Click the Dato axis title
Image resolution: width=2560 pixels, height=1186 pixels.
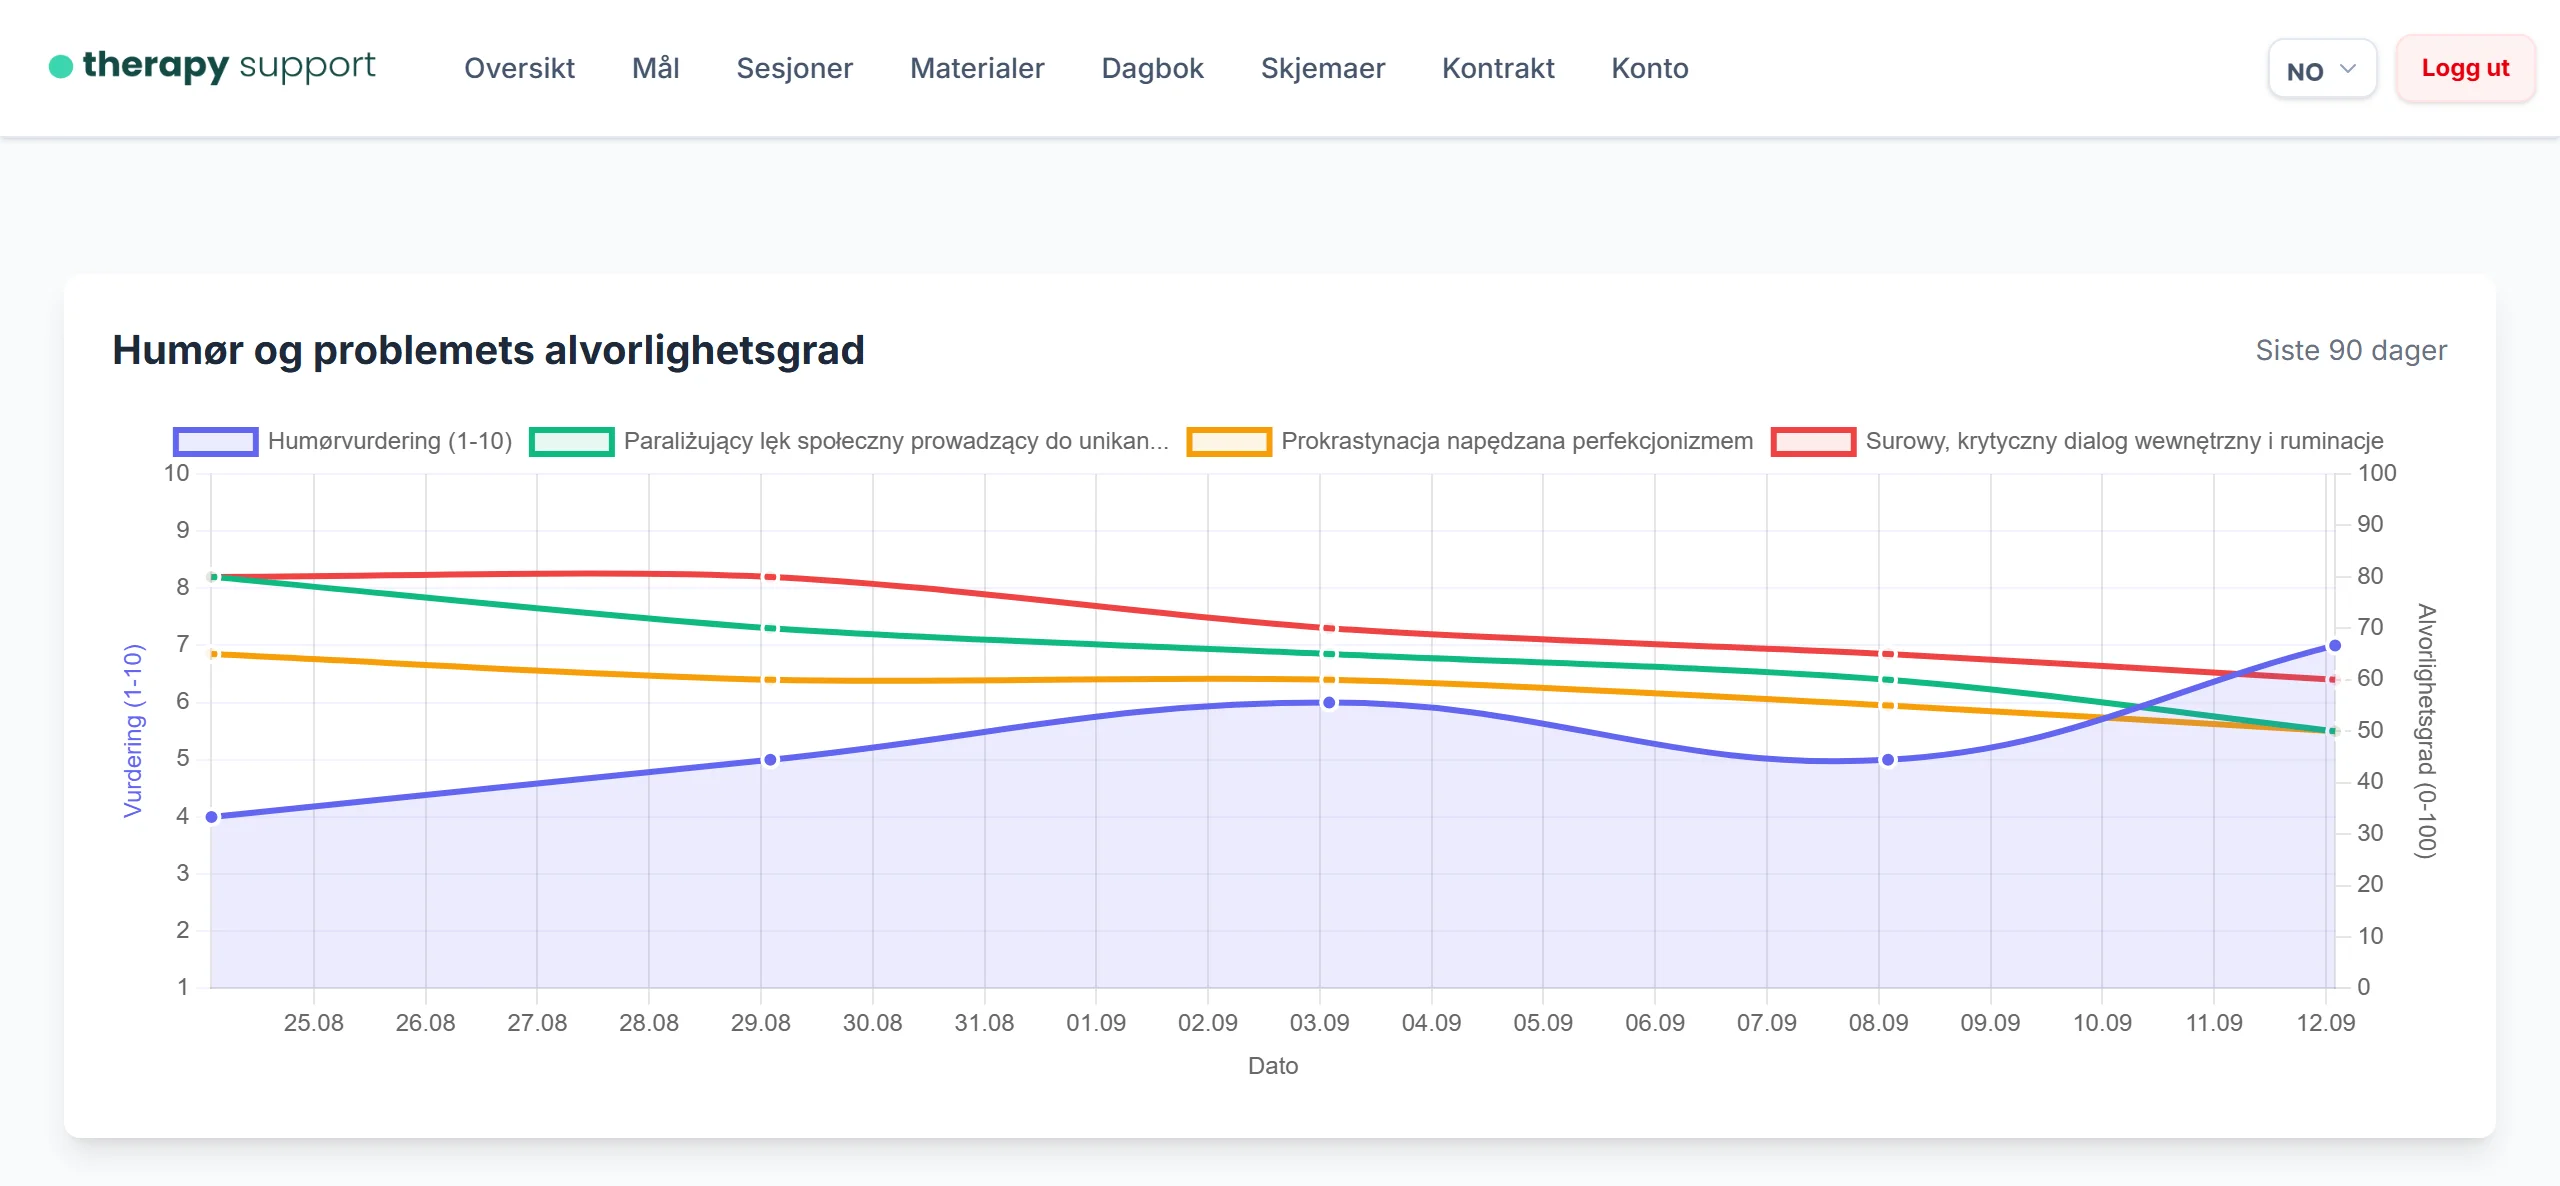point(1273,1066)
